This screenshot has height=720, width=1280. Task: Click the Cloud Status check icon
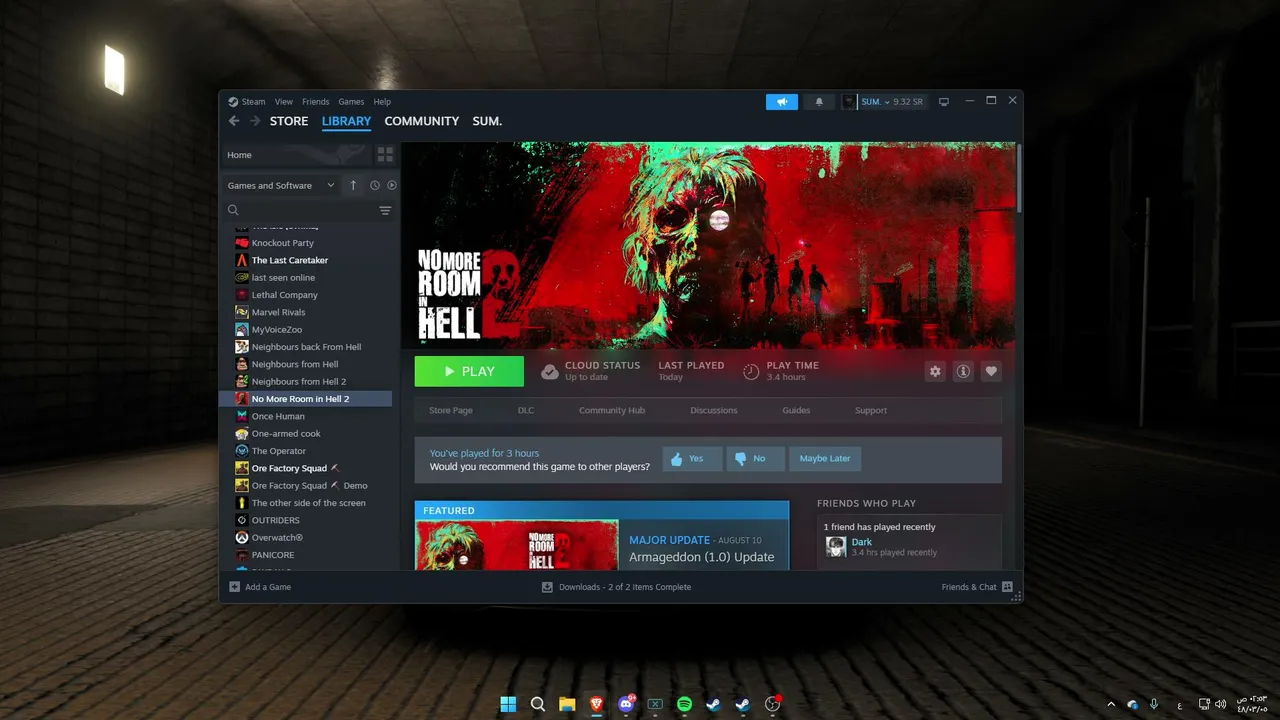(x=550, y=372)
